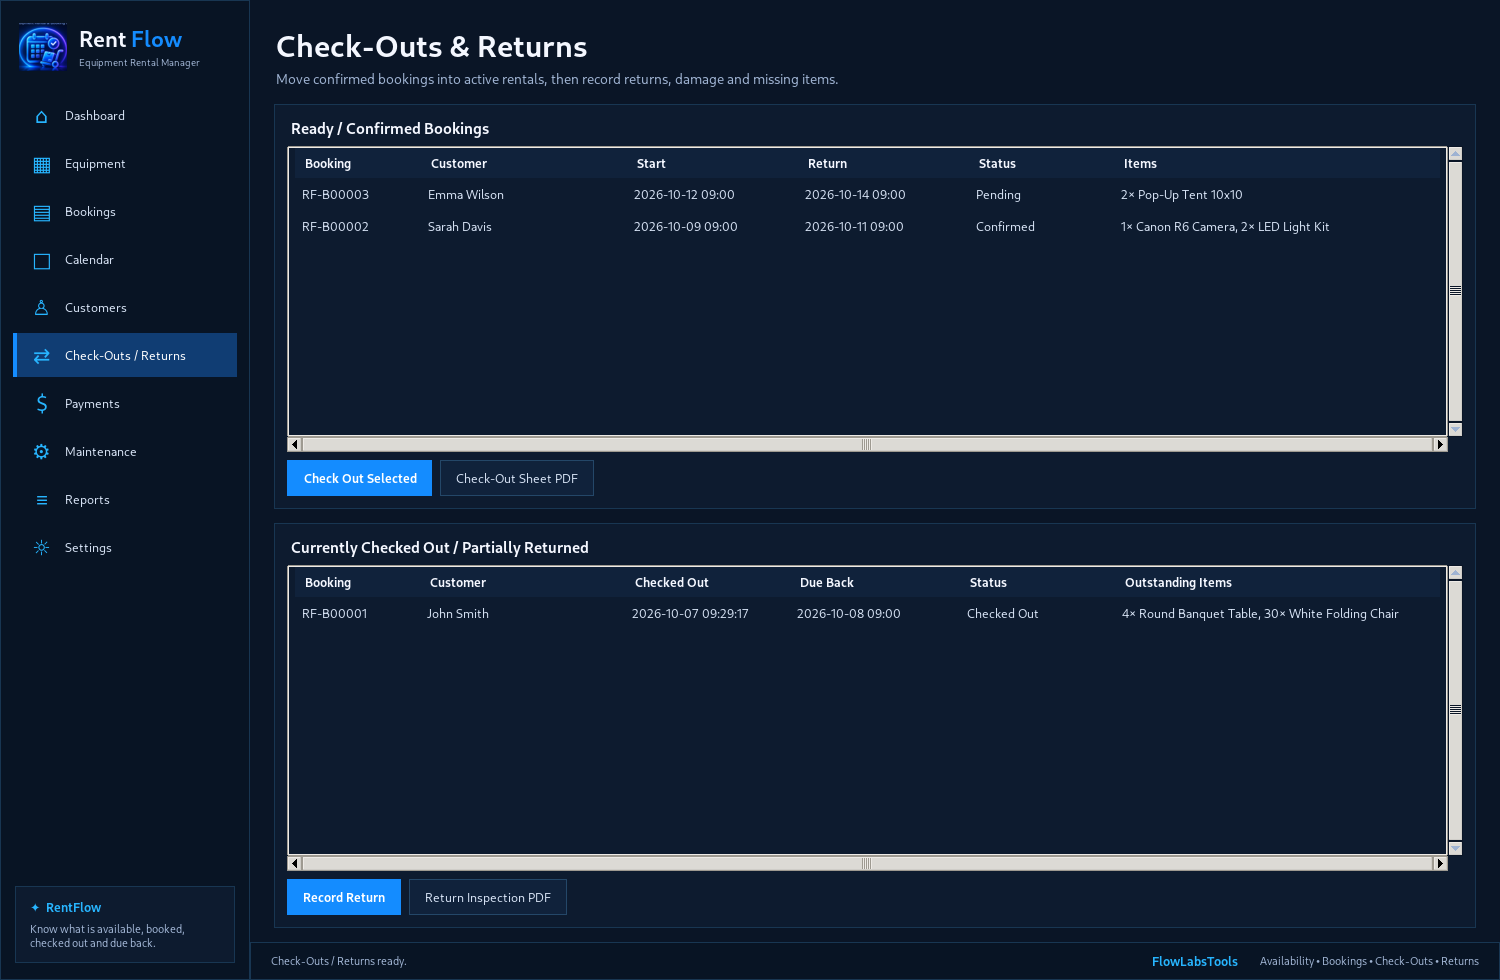Screen dimensions: 1500x980
Task: Click due back 2026-10-08 09:00
Action: click(848, 614)
